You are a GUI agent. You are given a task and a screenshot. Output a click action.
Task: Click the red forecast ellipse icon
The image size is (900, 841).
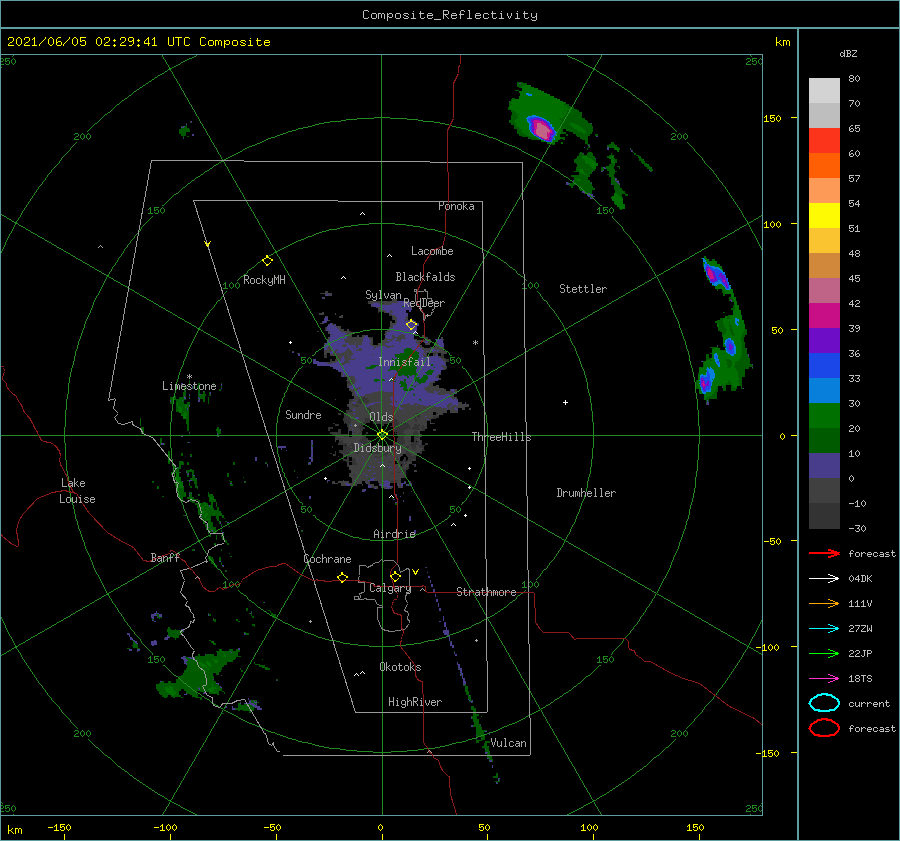click(824, 728)
